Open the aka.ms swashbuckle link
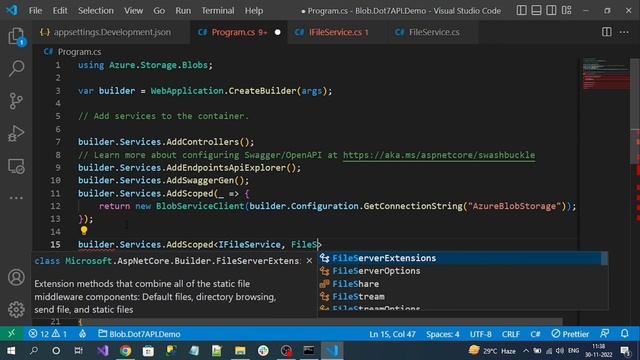The image size is (640, 360). [x=439, y=155]
